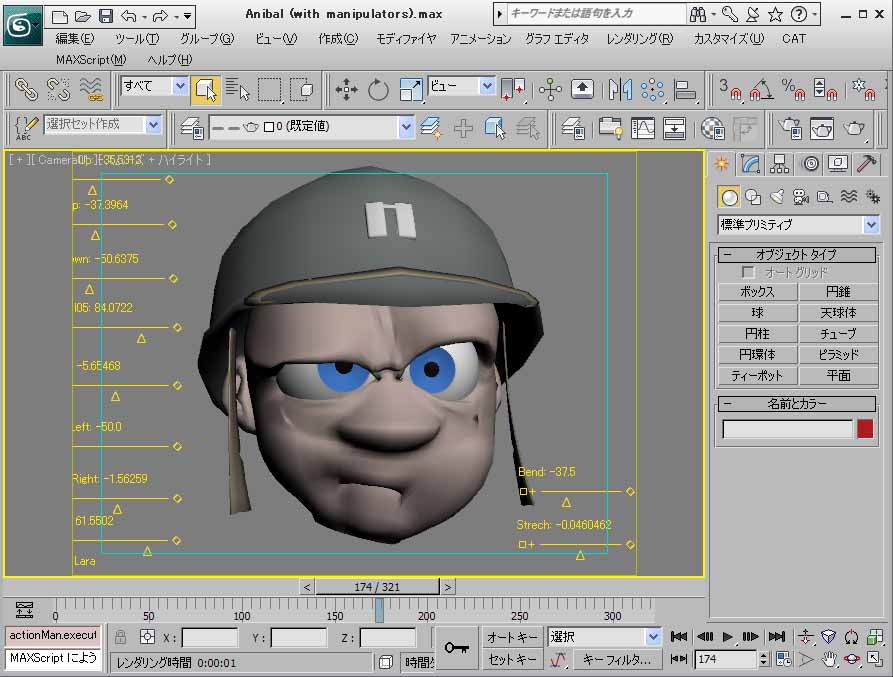
Task: Toggle セットキー set key mode
Action: point(512,659)
